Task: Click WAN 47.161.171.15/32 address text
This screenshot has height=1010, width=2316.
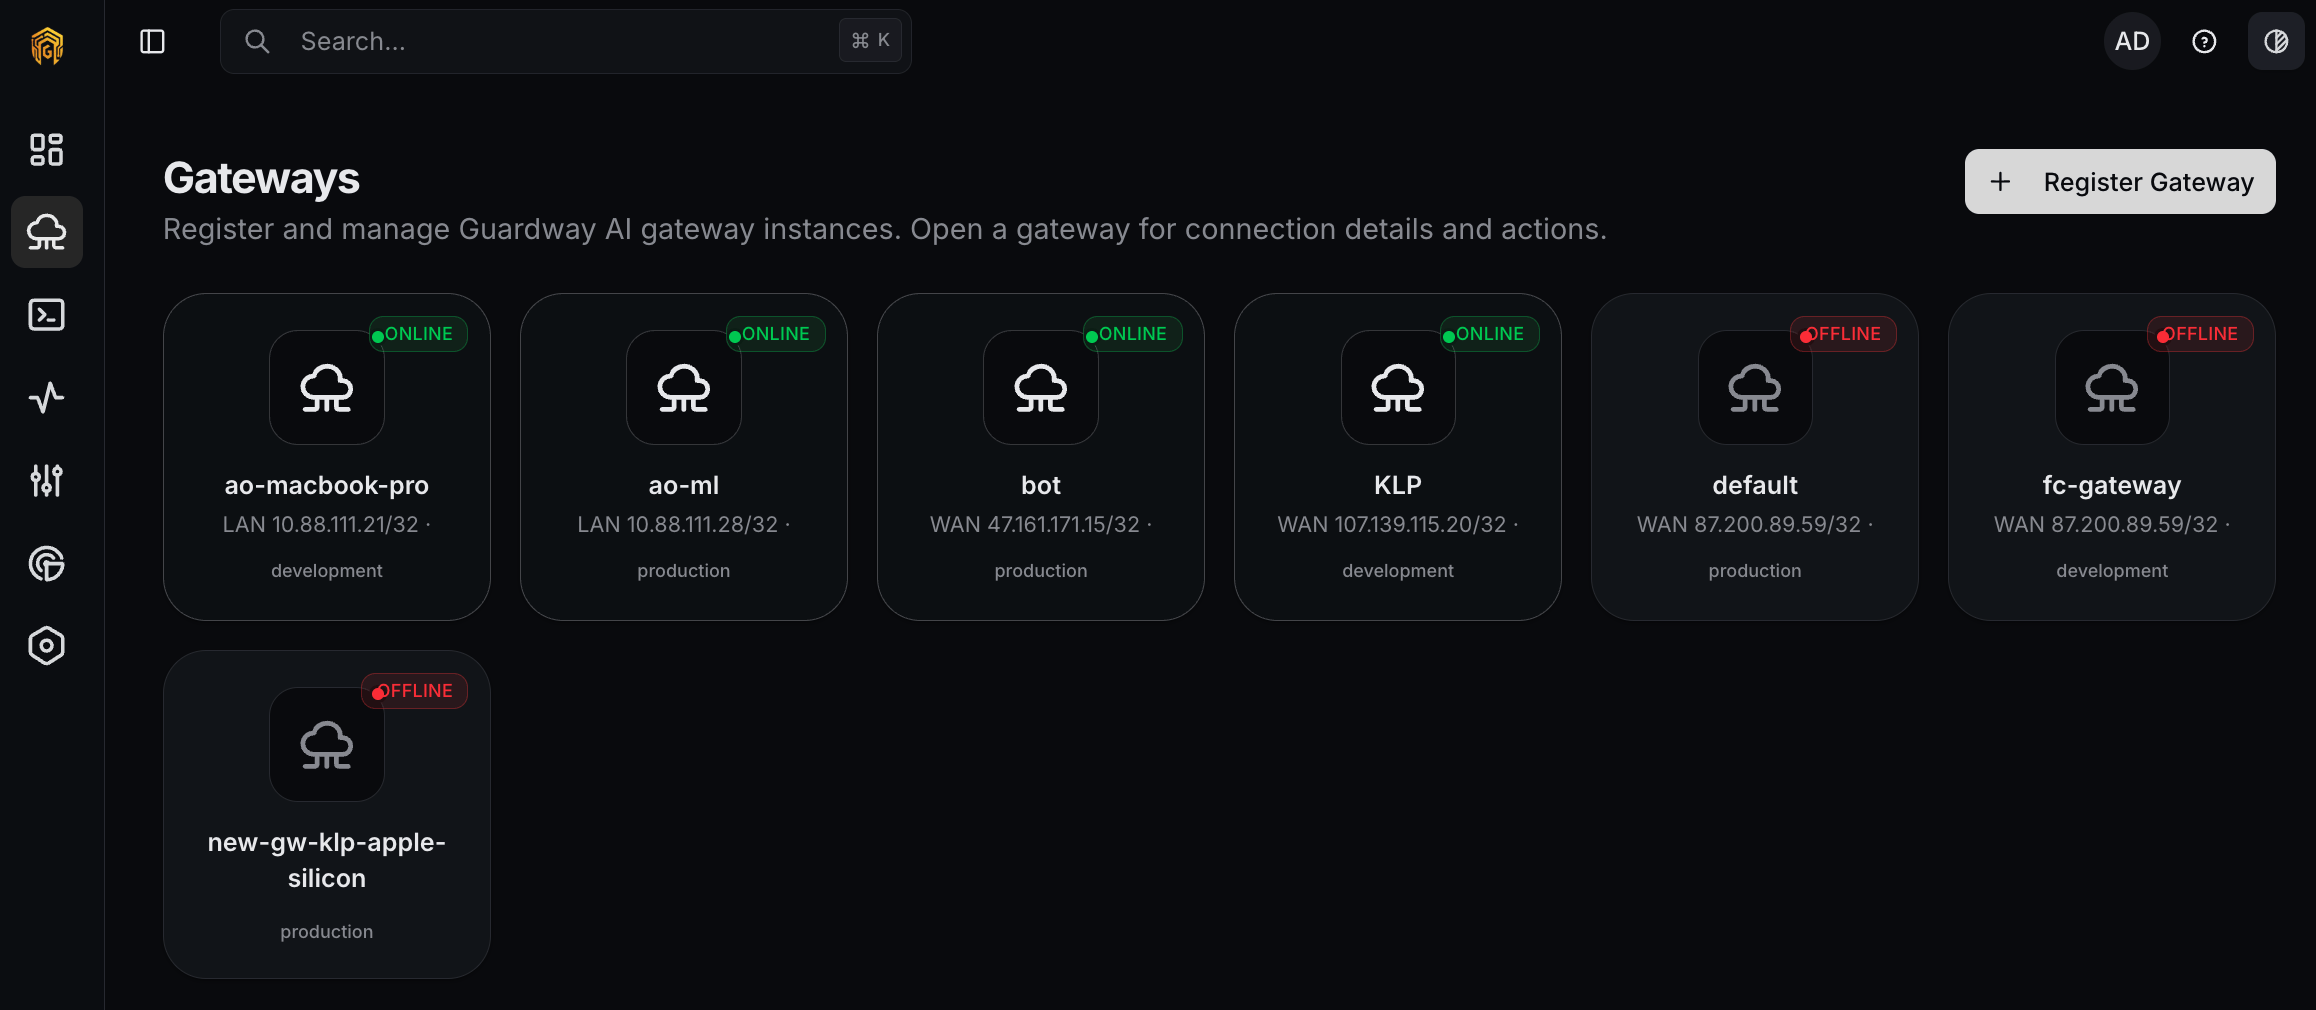Action: coord(1035,525)
